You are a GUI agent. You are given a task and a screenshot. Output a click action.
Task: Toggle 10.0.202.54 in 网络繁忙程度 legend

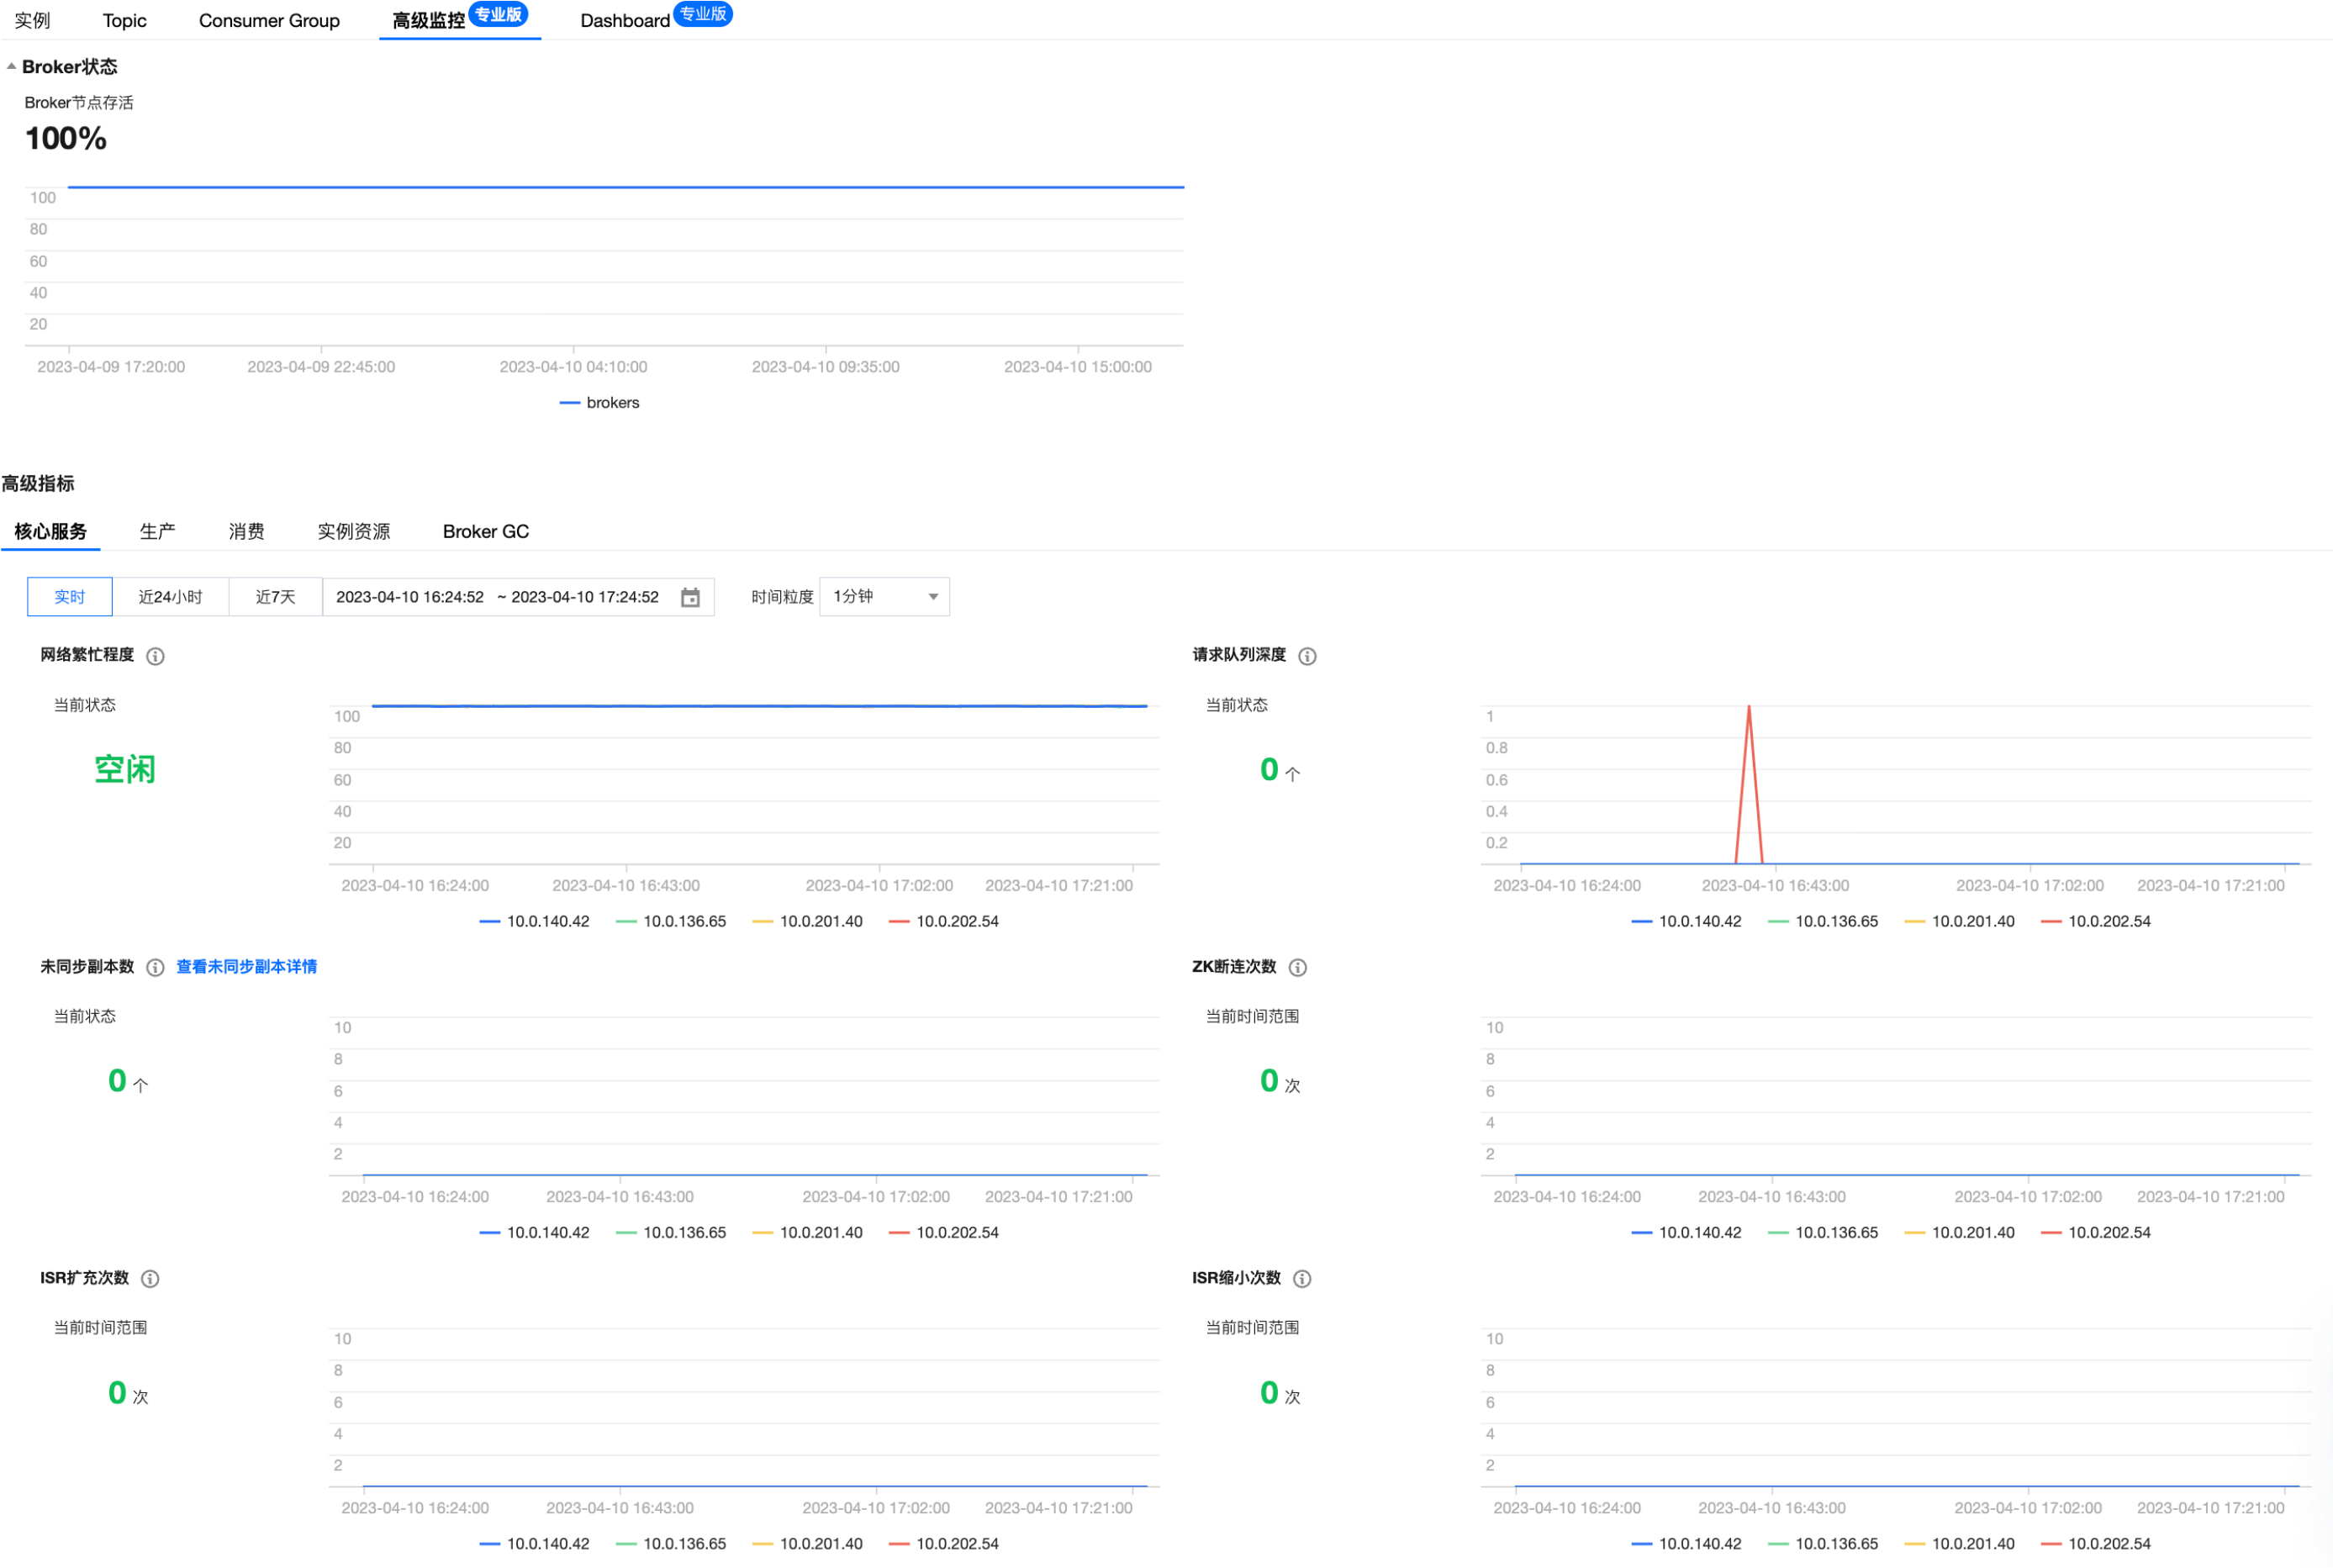coord(943,921)
